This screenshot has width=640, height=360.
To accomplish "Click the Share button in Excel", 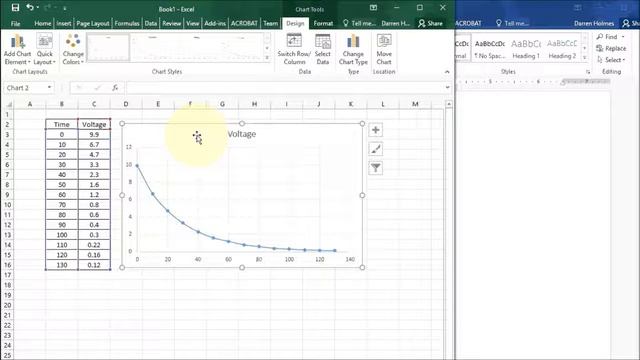I will pyautogui.click(x=430, y=23).
